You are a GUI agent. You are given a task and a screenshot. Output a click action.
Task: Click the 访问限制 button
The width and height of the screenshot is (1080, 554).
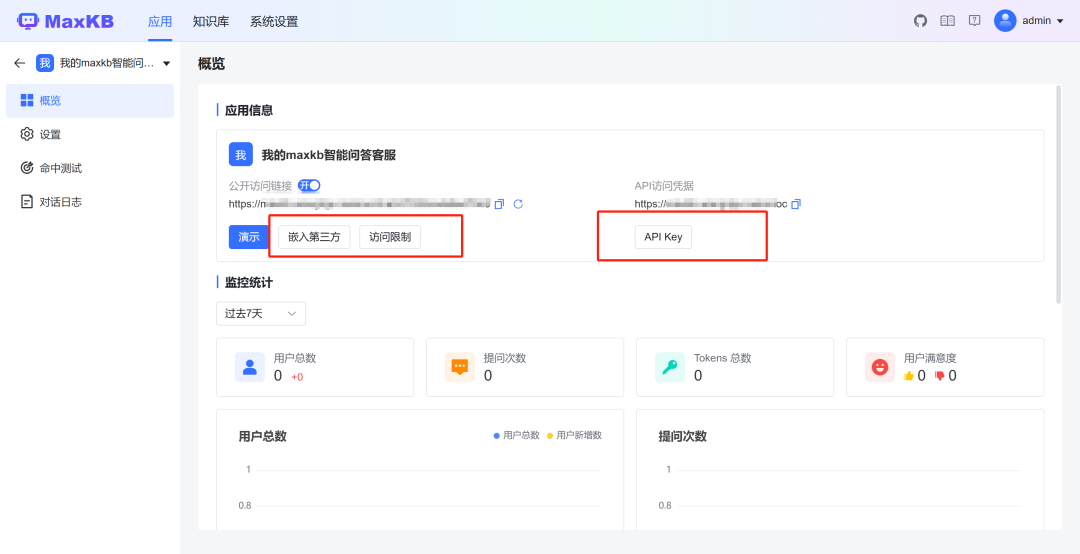pyautogui.click(x=390, y=237)
